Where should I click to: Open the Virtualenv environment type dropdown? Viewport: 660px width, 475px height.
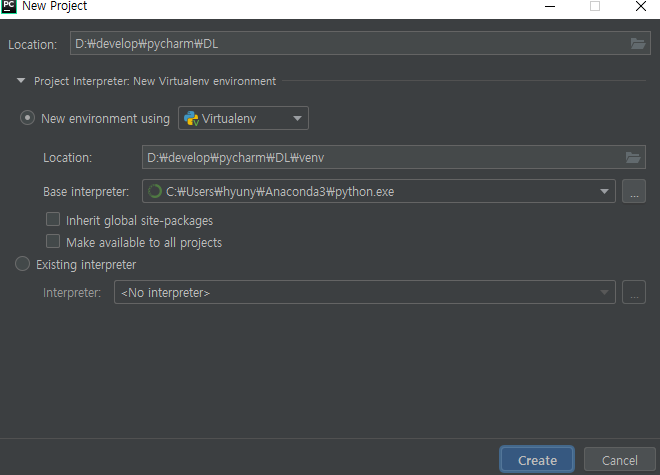pos(243,118)
